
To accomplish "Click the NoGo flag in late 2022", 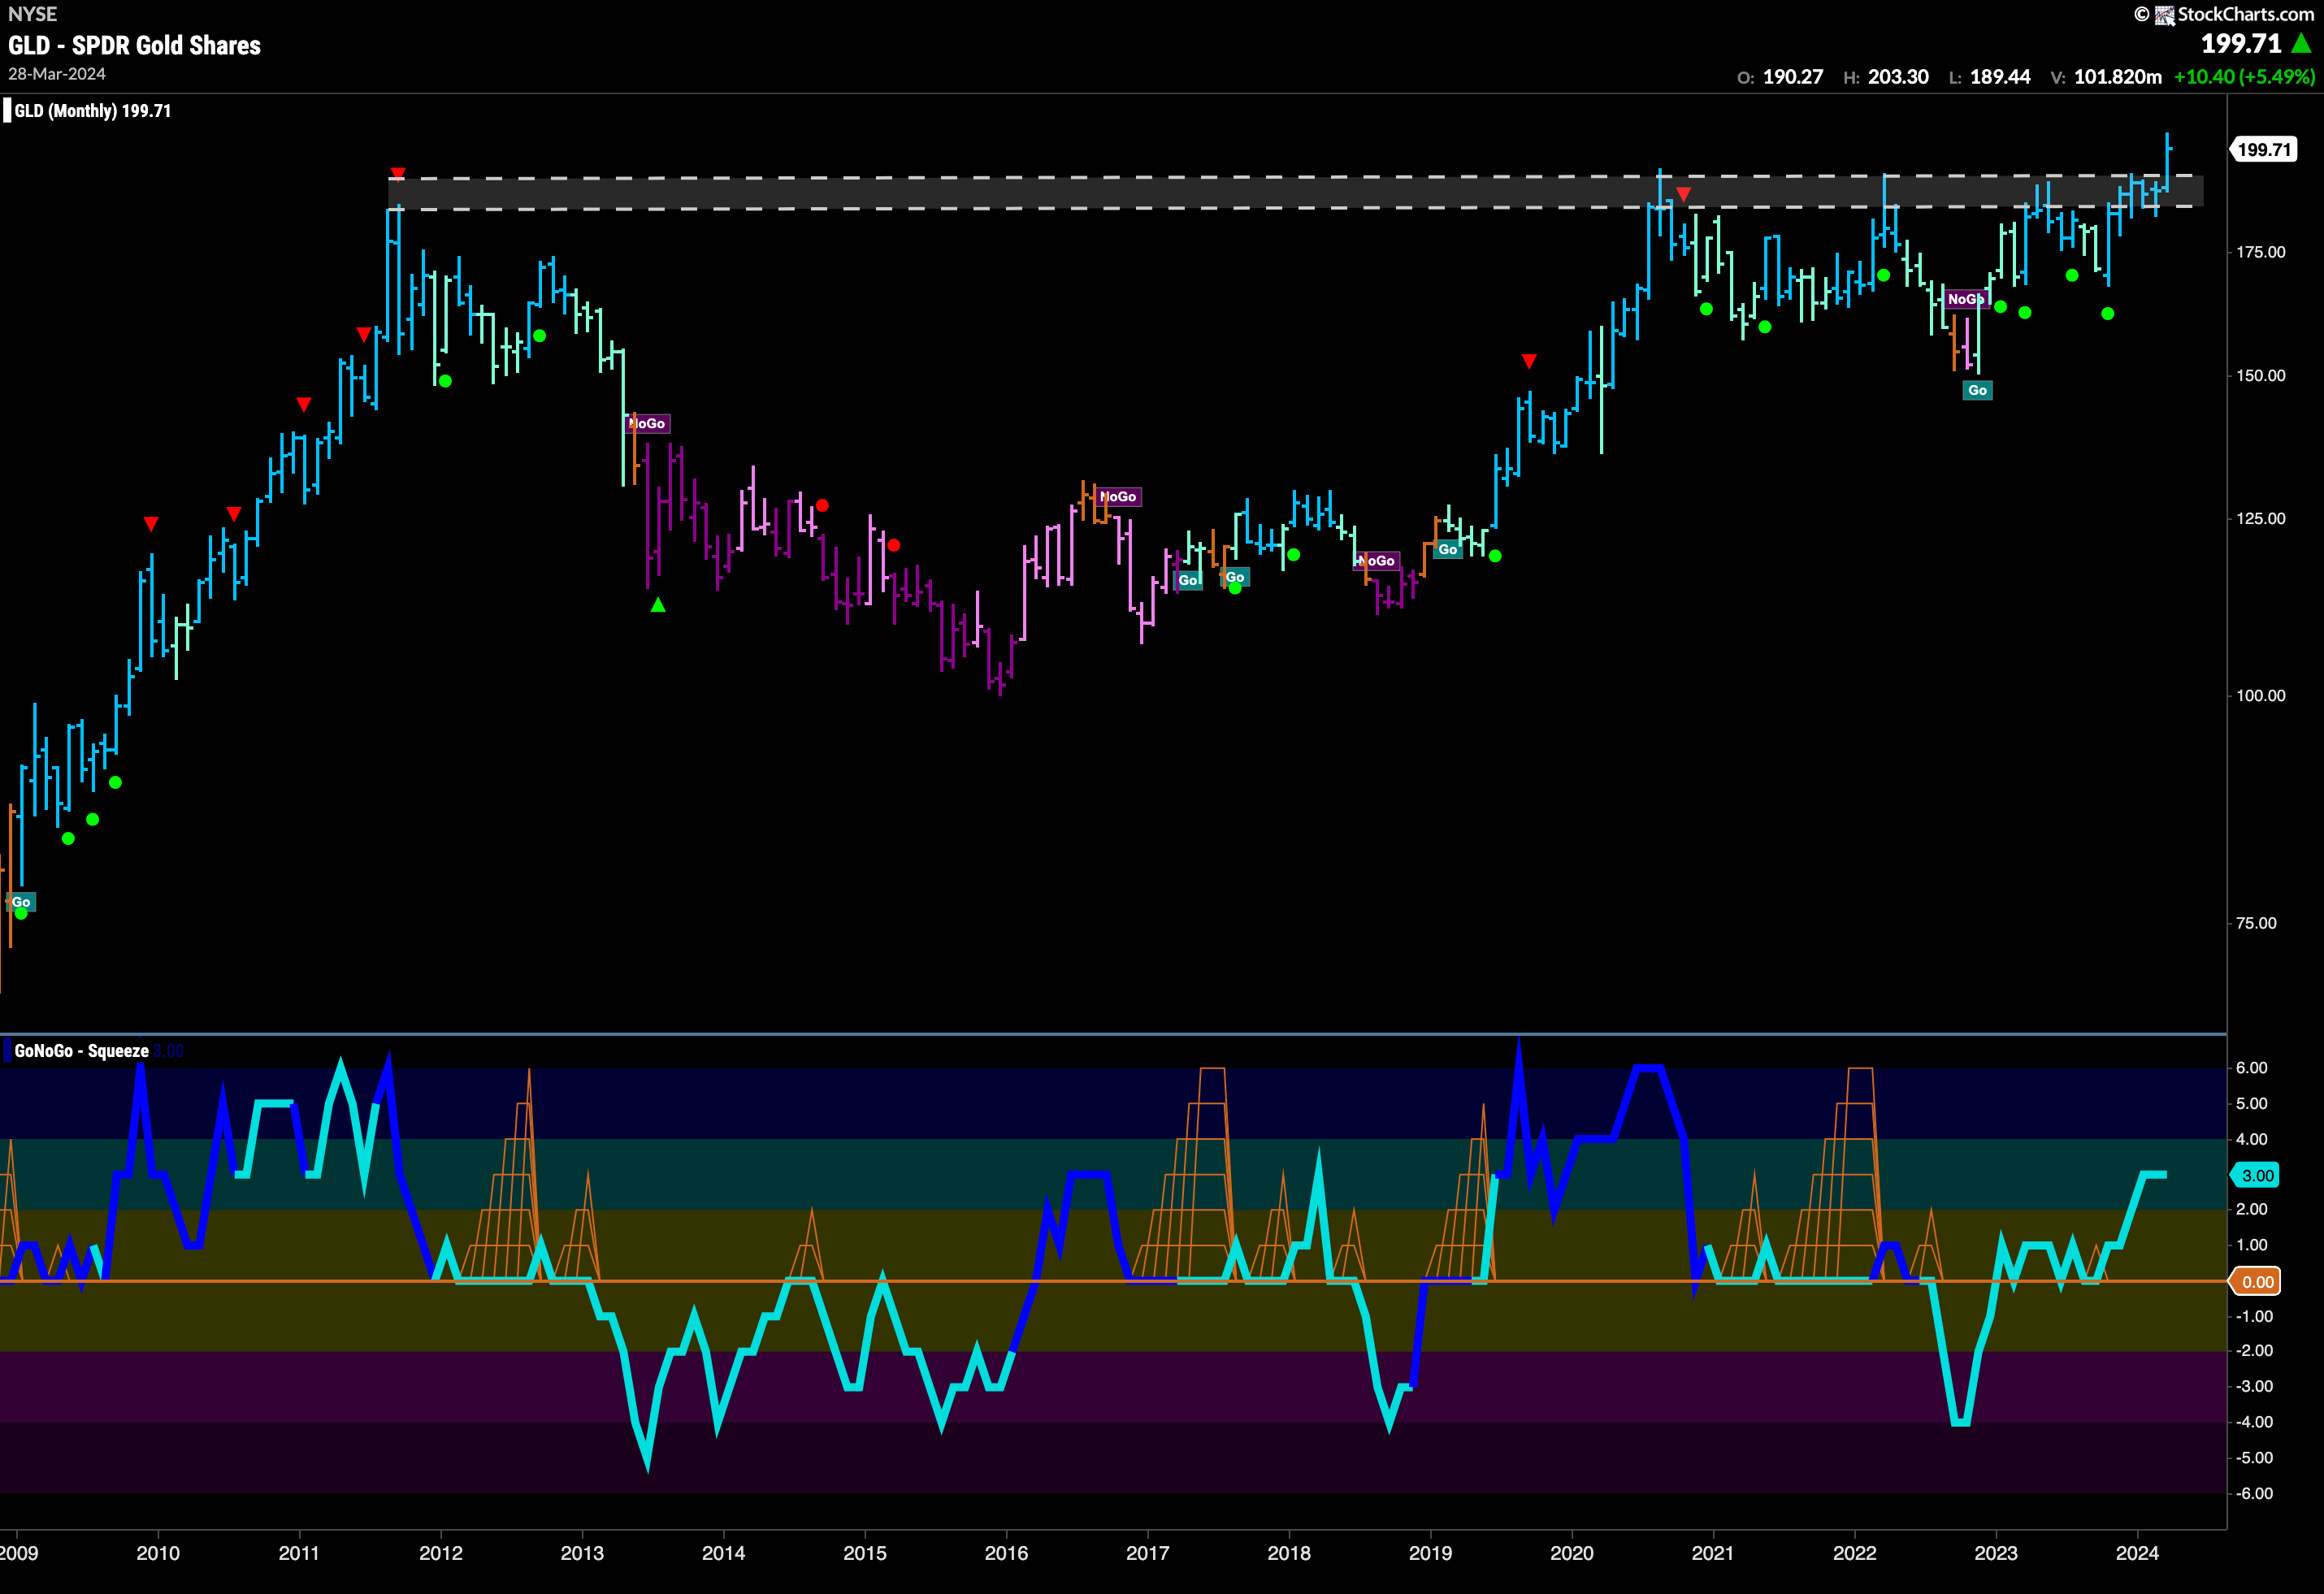I will click(1965, 299).
